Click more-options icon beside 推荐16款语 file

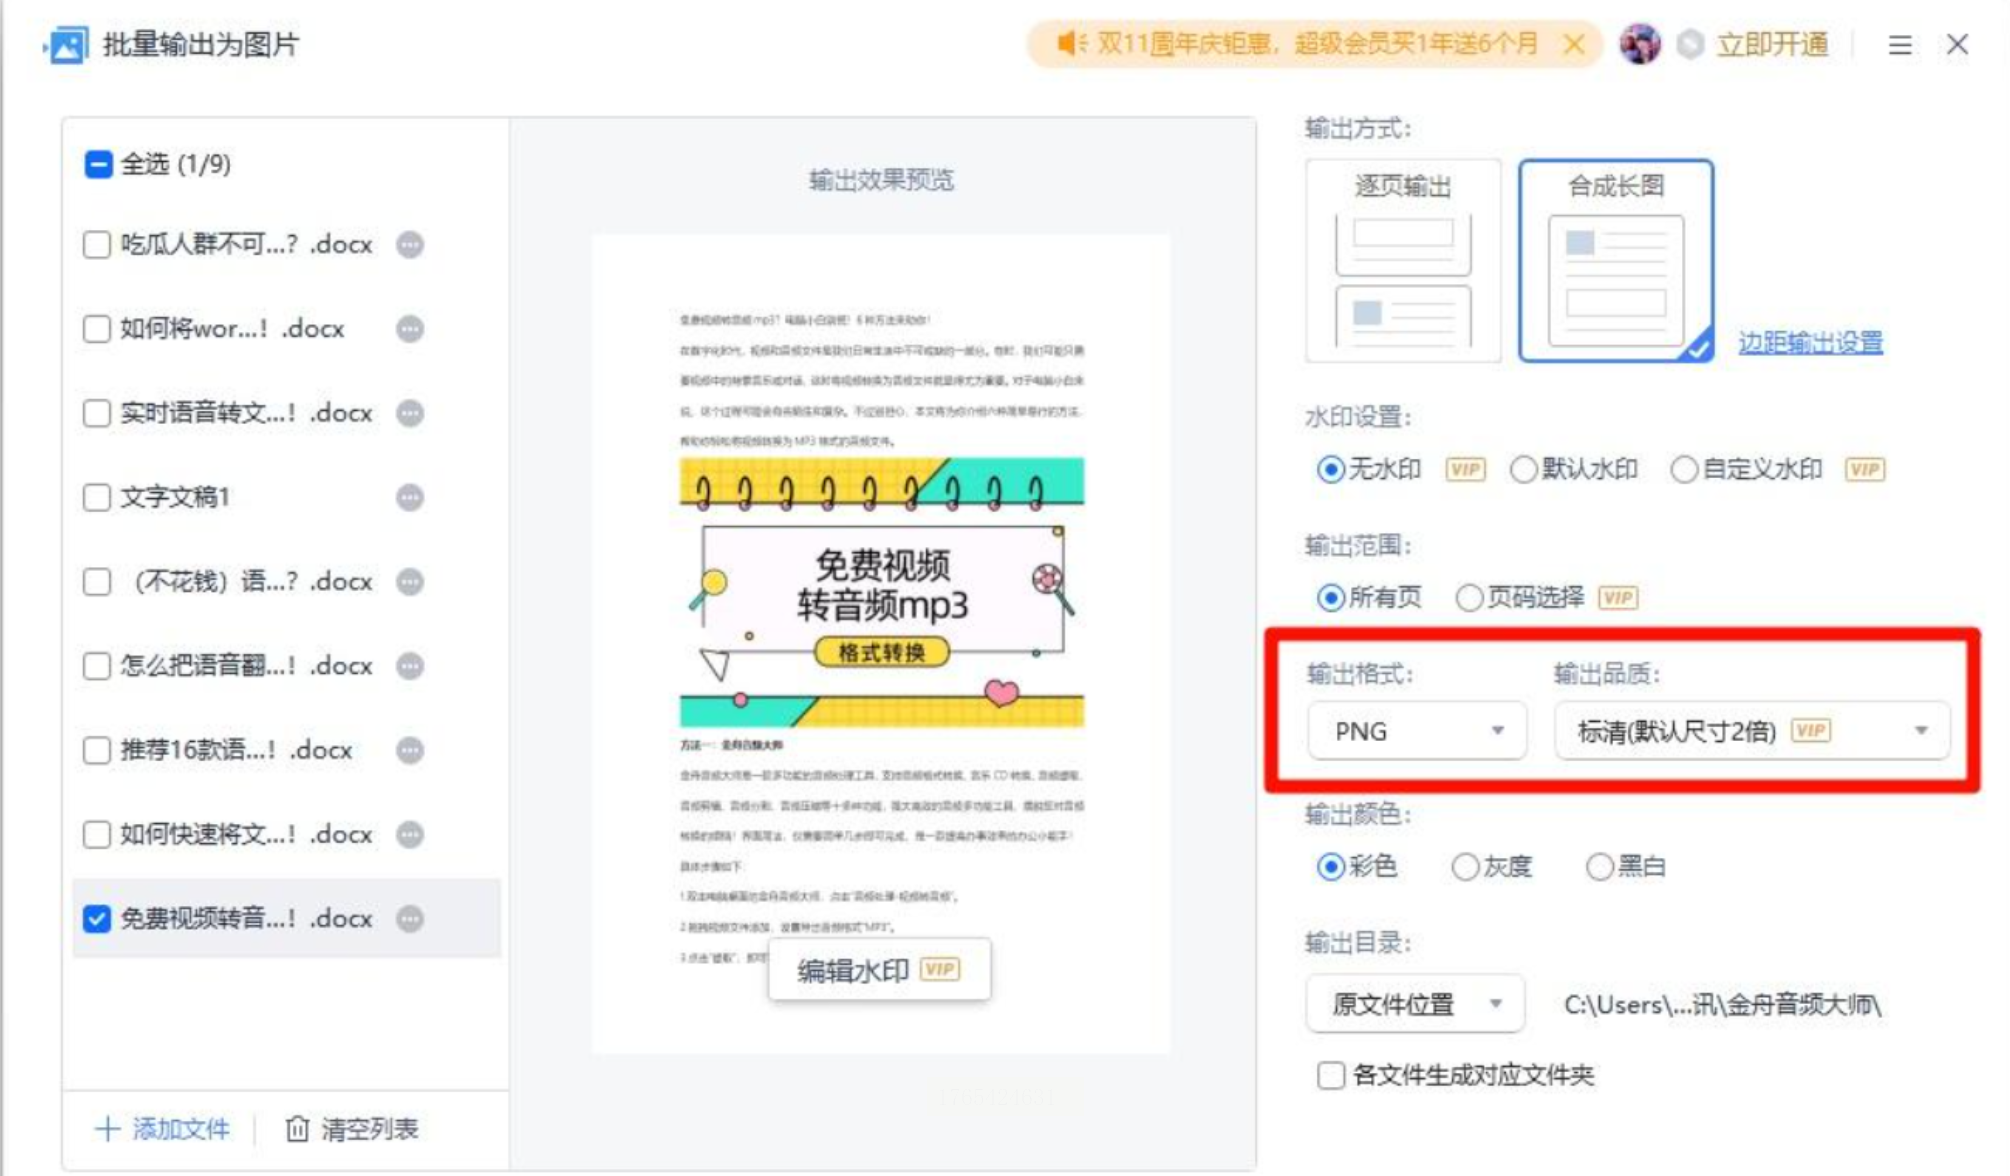pos(410,750)
